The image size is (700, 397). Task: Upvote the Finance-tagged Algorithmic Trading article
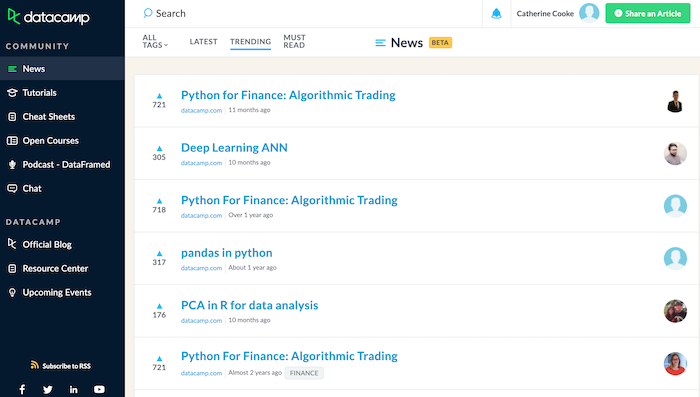[x=159, y=359]
